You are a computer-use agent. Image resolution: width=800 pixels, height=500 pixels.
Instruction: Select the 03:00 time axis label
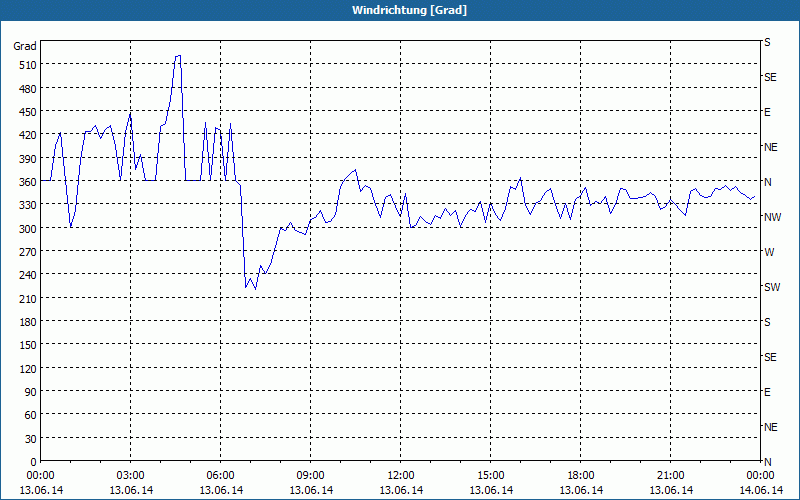point(130,476)
